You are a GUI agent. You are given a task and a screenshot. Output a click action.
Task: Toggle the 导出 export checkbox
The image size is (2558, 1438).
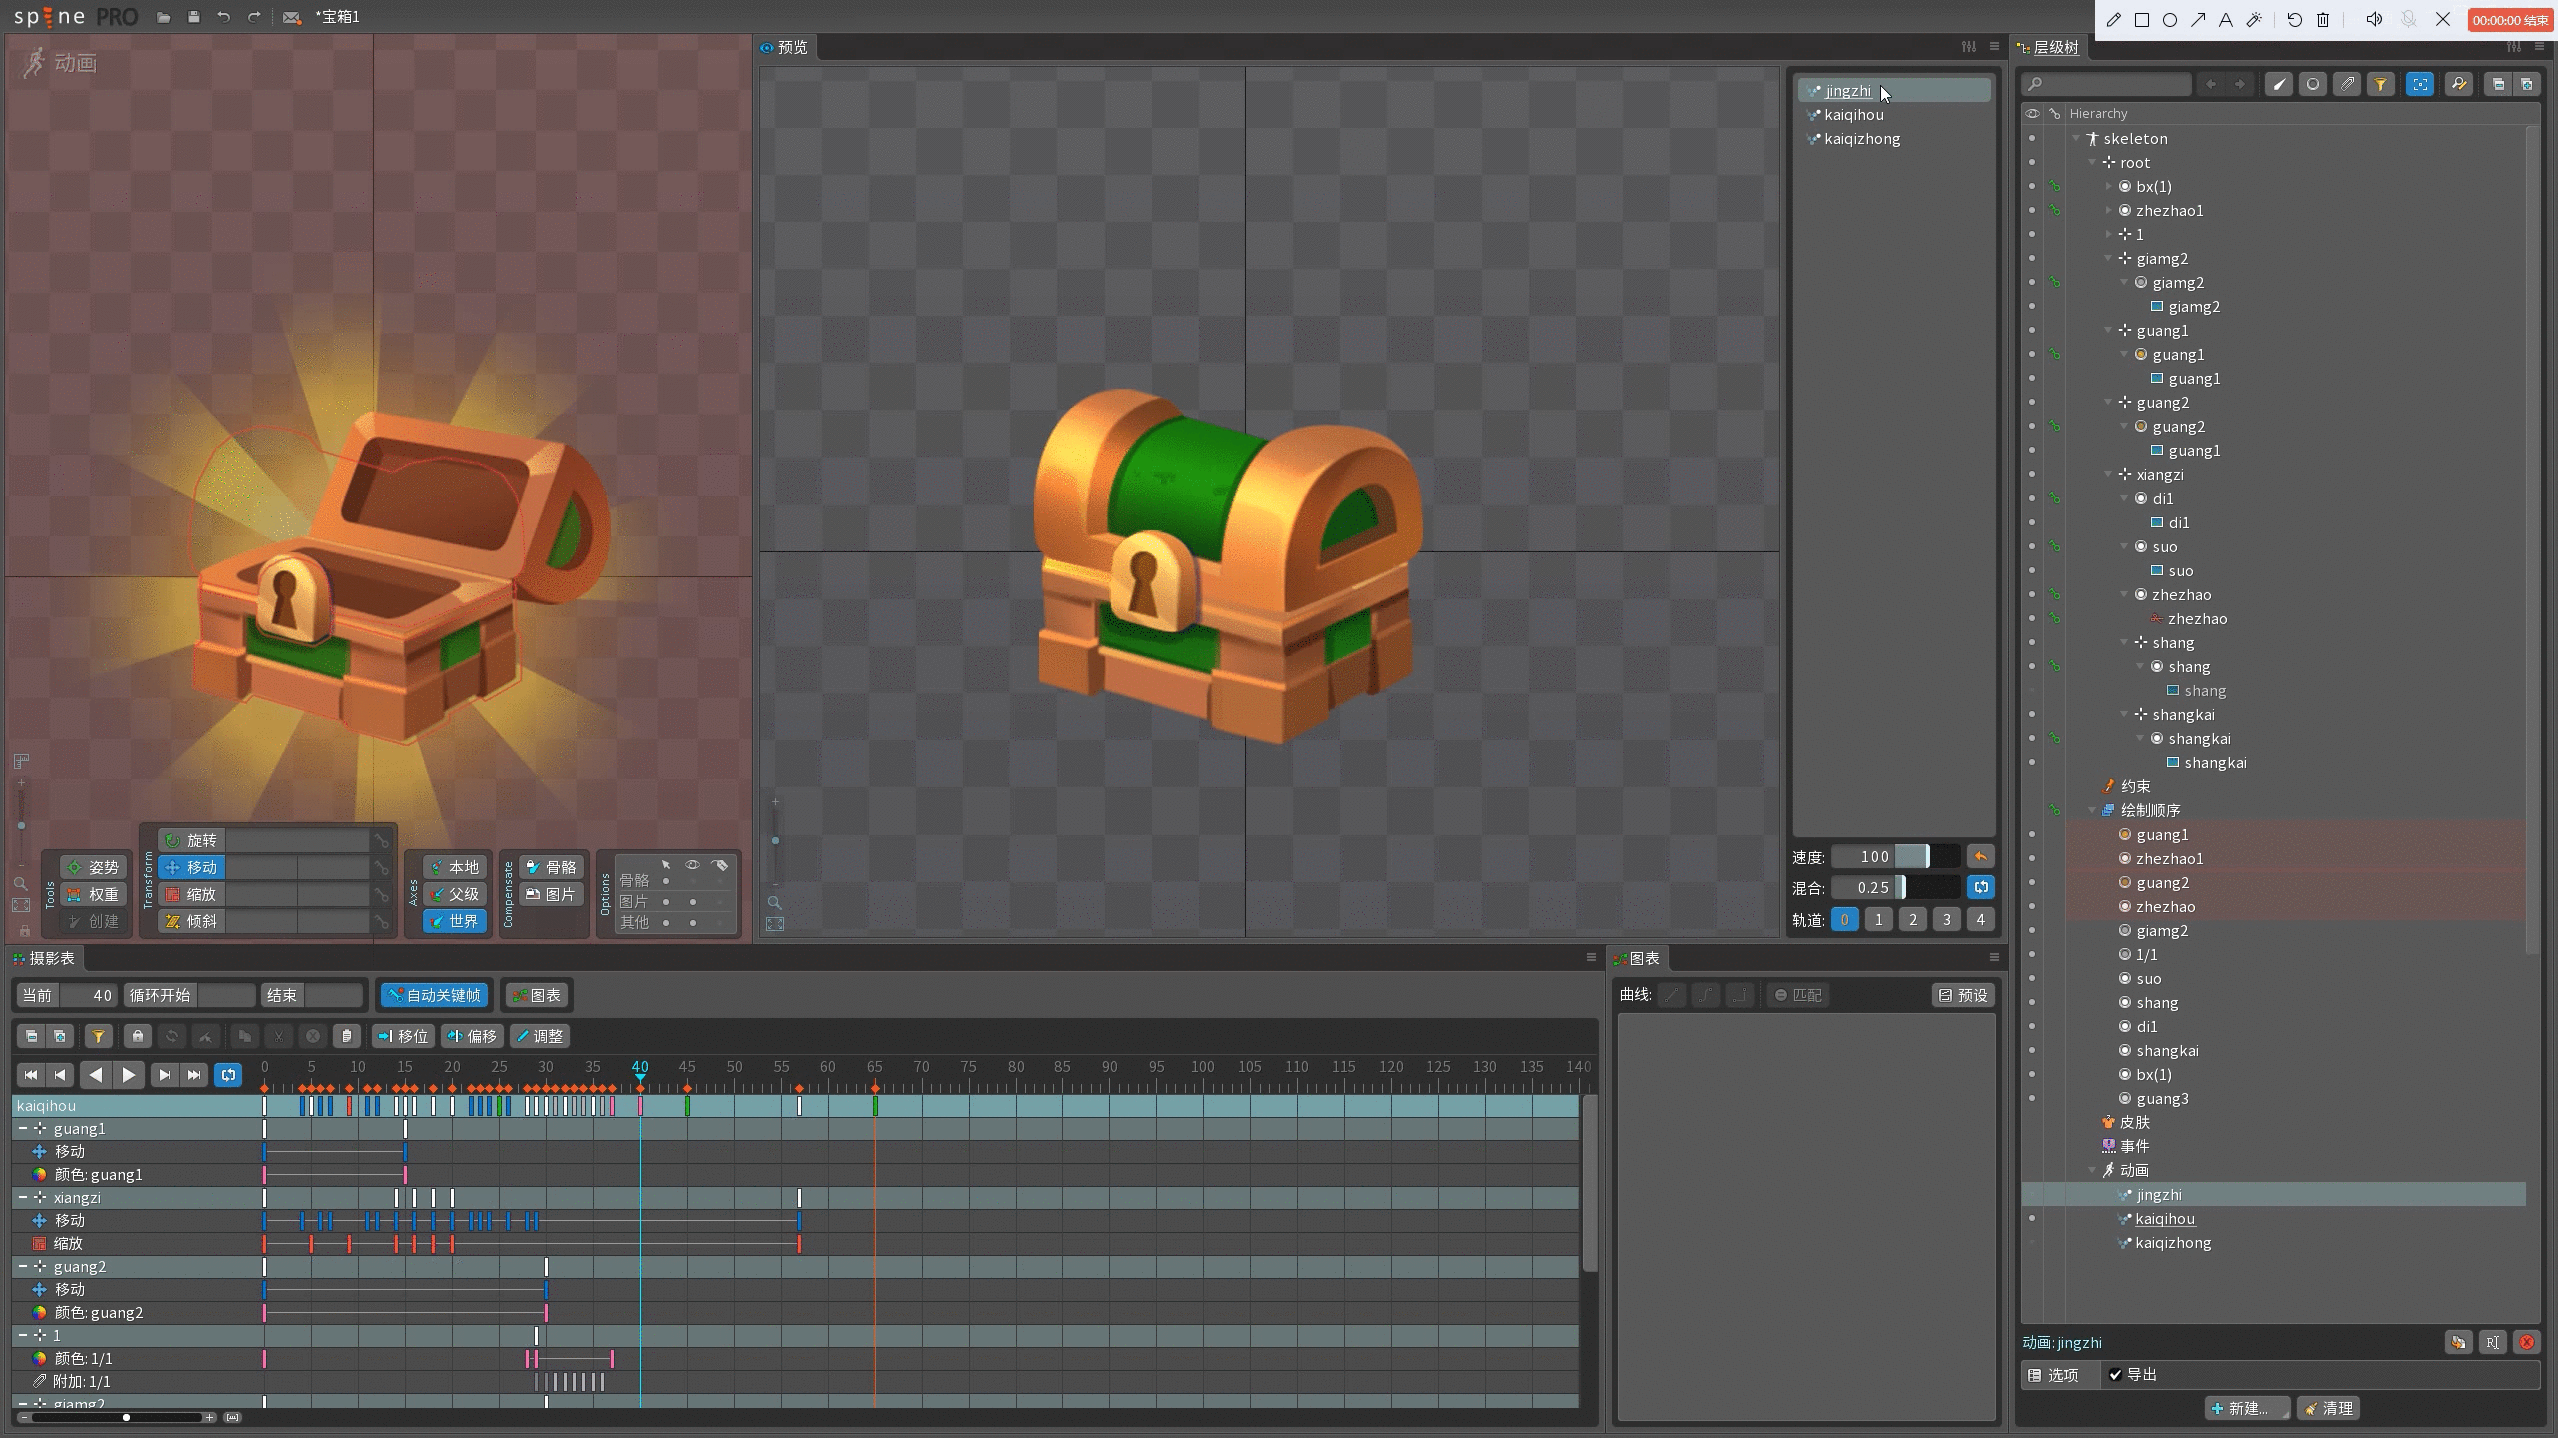[2115, 1375]
